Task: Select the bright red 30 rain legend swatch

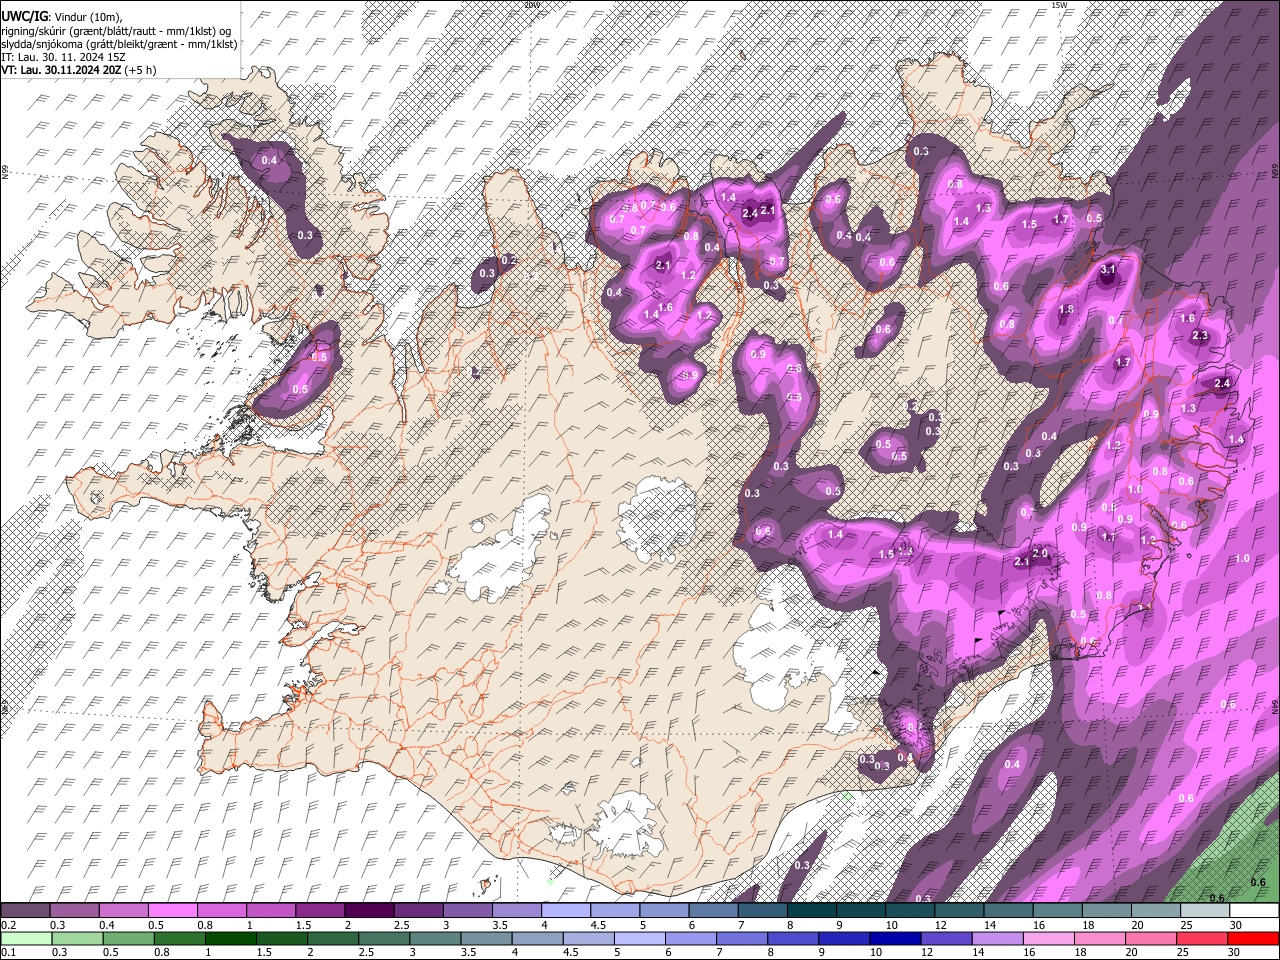Action: [x=1253, y=939]
